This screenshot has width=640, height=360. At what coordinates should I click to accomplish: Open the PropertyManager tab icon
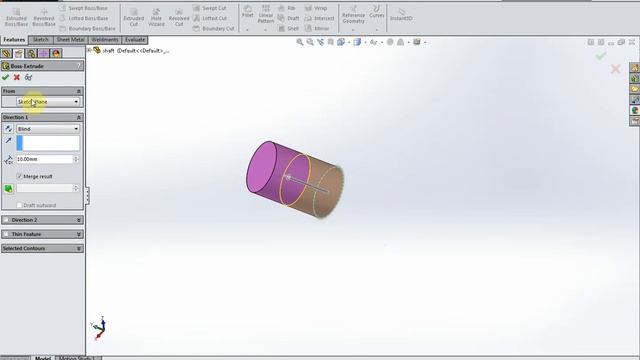(19, 53)
